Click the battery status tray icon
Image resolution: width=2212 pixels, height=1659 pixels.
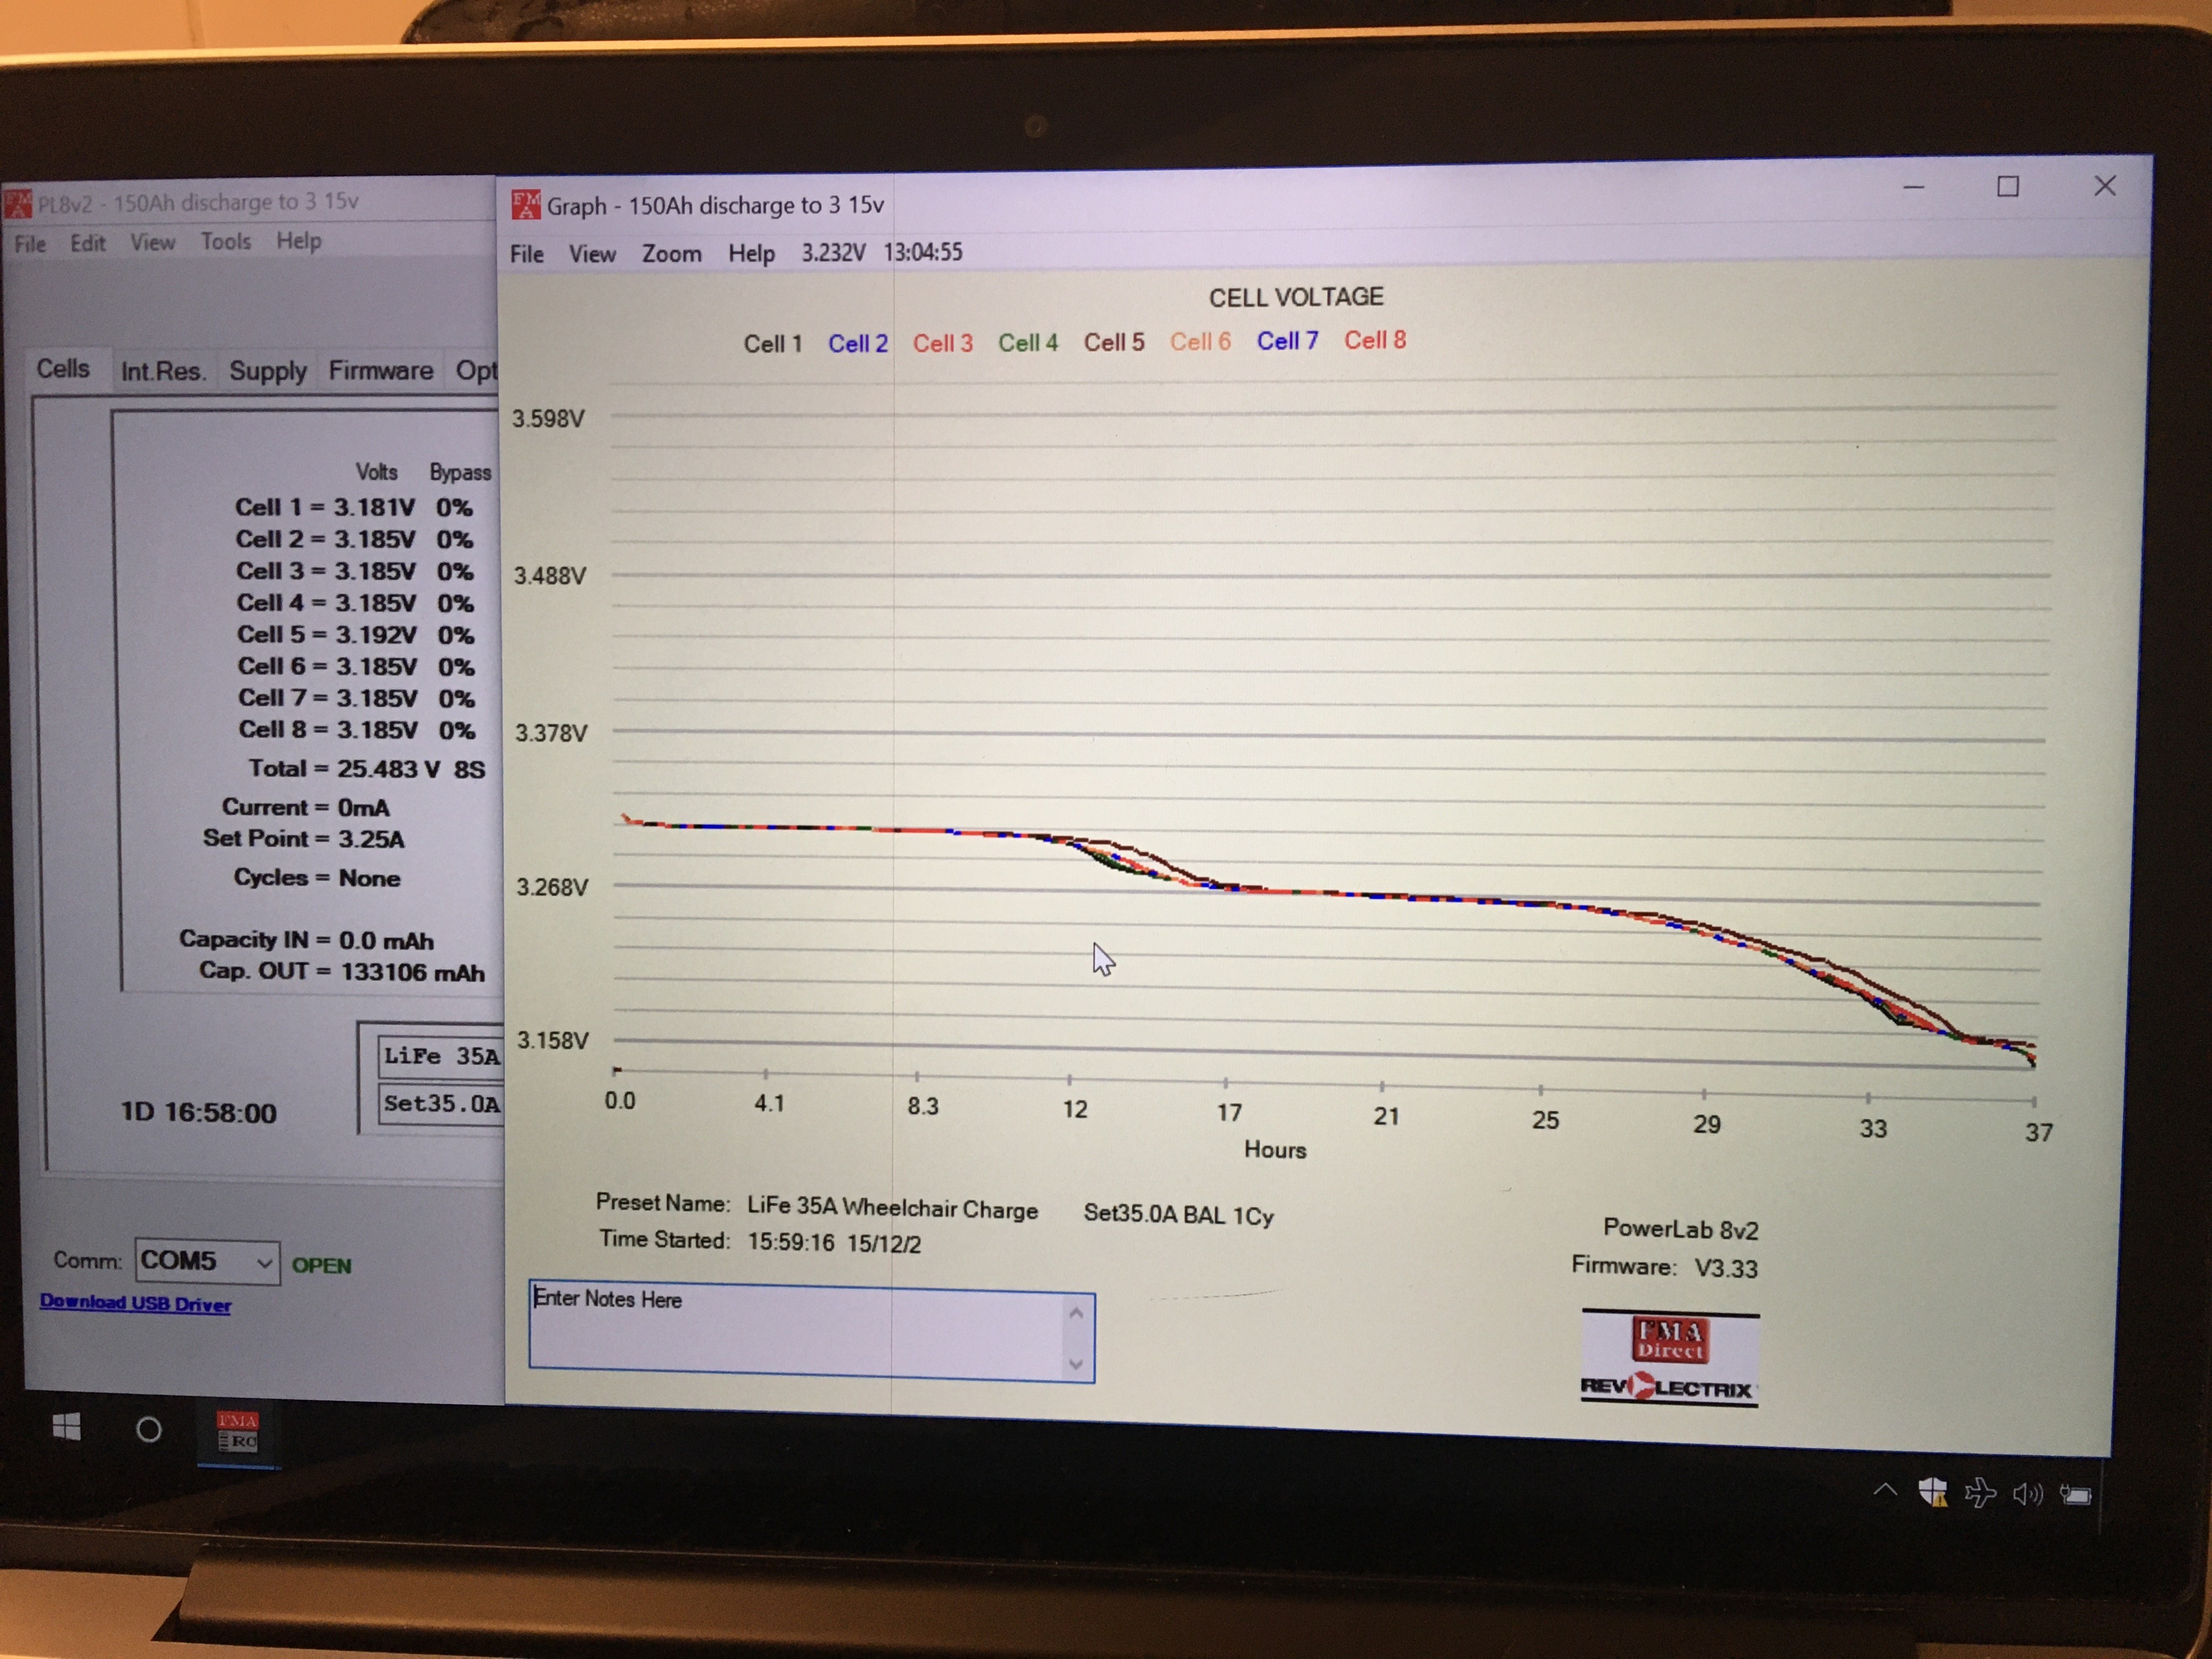coord(2075,1495)
